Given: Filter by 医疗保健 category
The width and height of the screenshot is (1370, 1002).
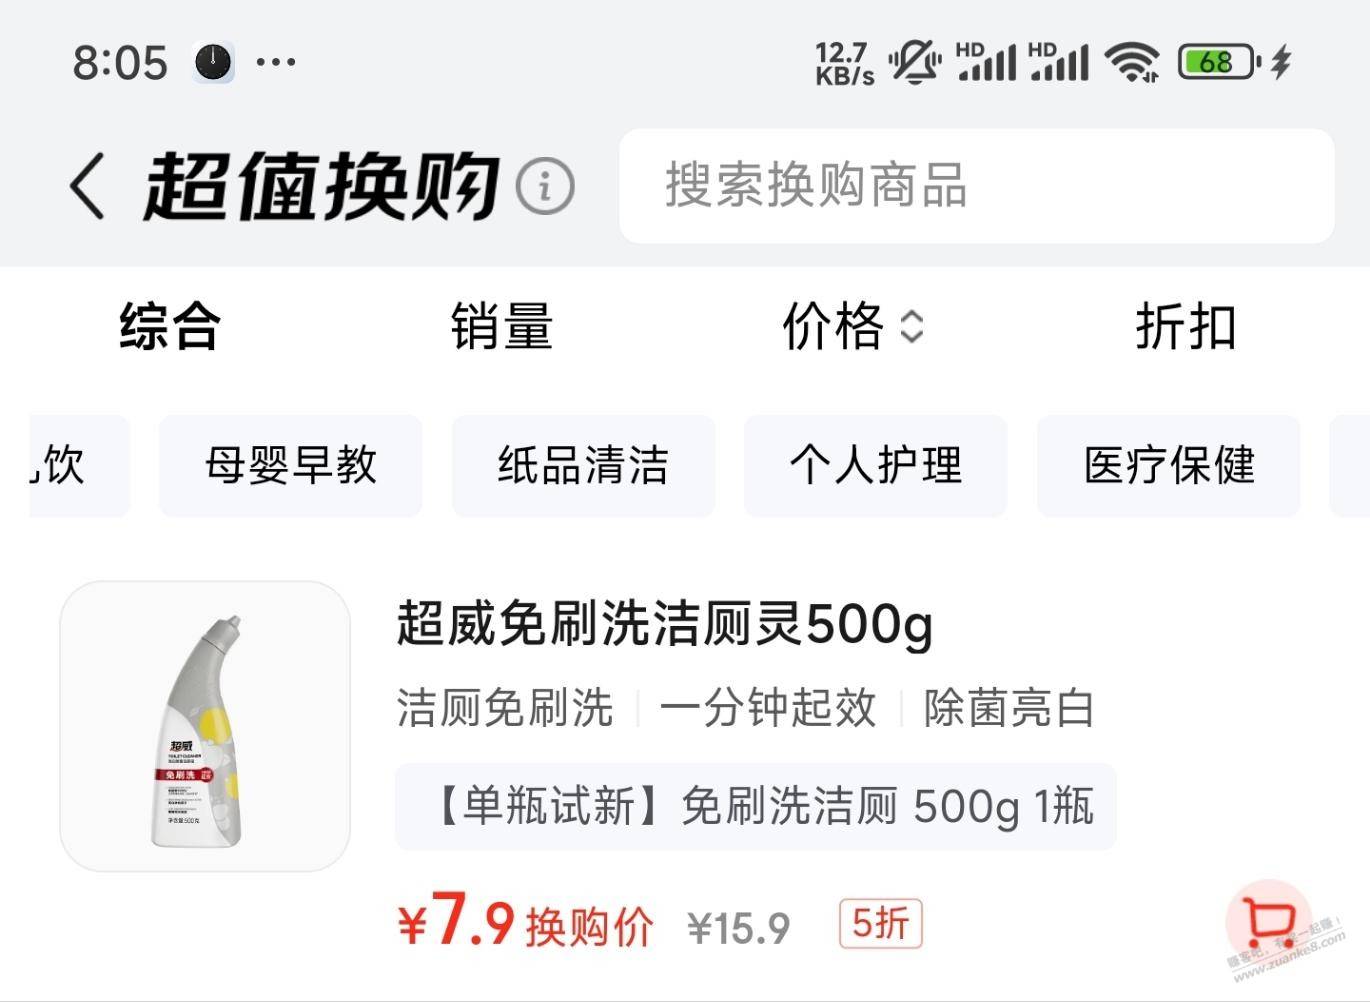Looking at the screenshot, I should tap(1168, 466).
